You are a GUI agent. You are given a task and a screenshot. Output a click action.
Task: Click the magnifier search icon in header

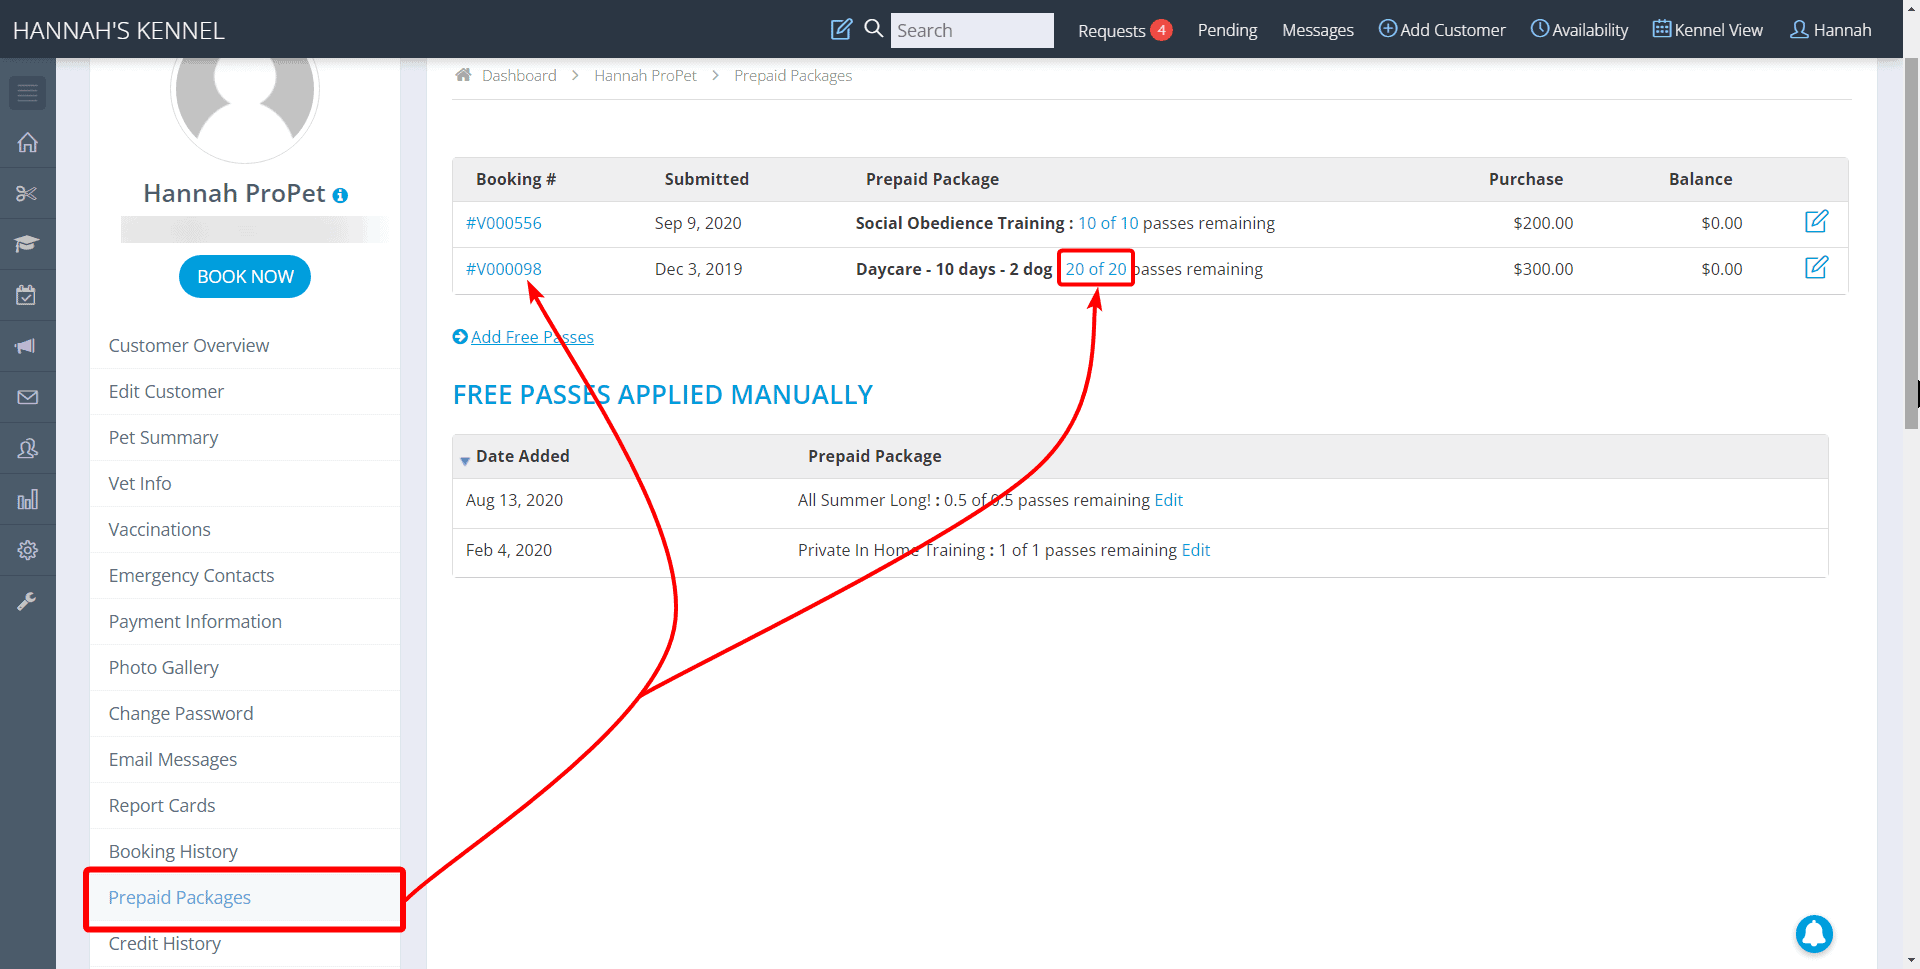[x=873, y=29]
